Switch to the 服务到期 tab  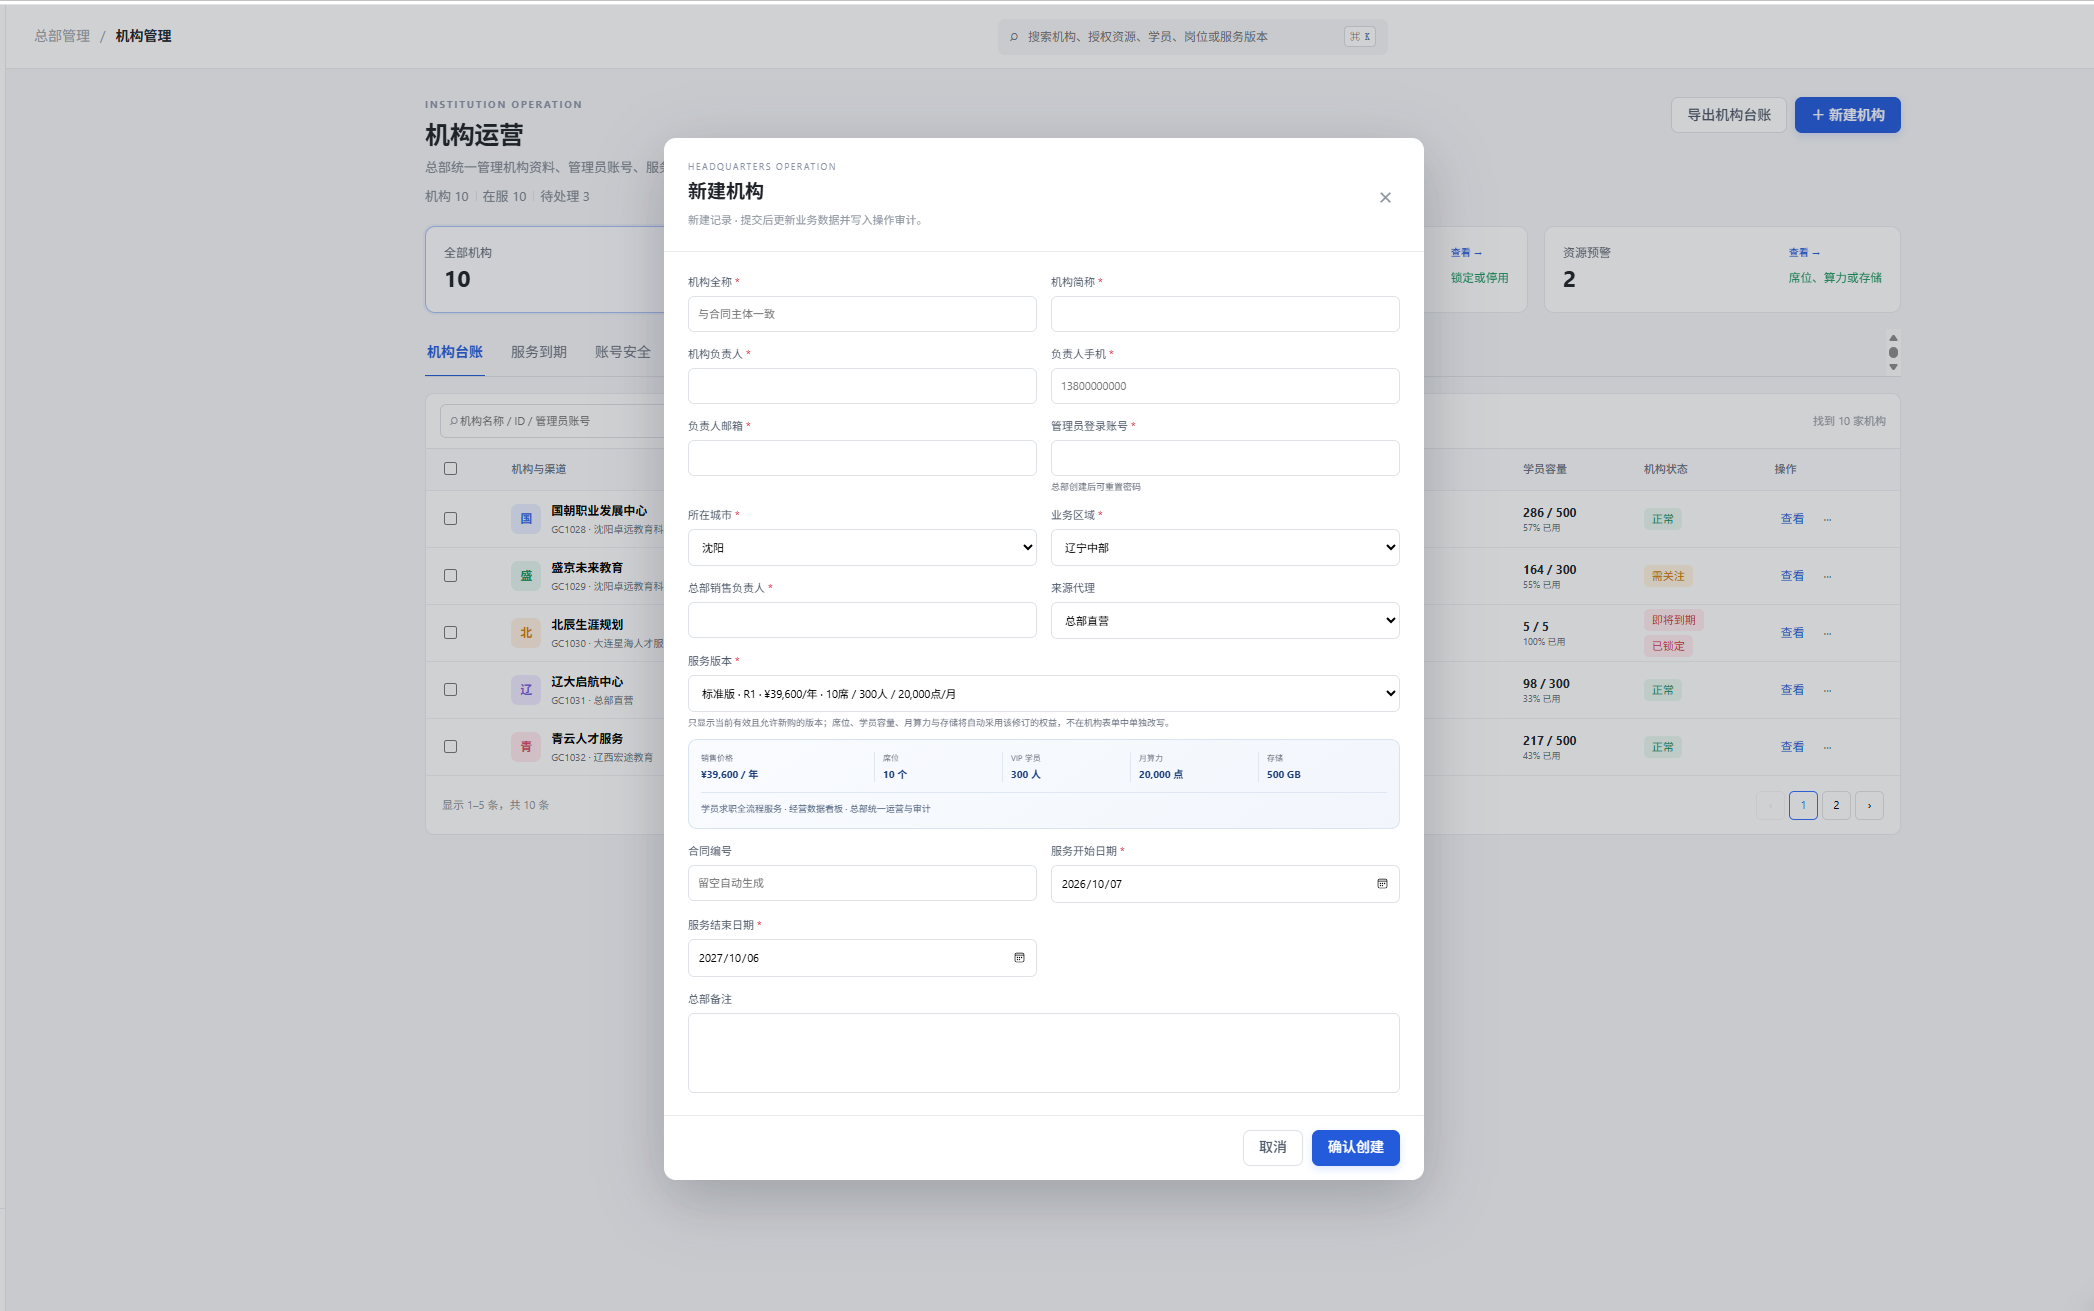click(x=539, y=352)
